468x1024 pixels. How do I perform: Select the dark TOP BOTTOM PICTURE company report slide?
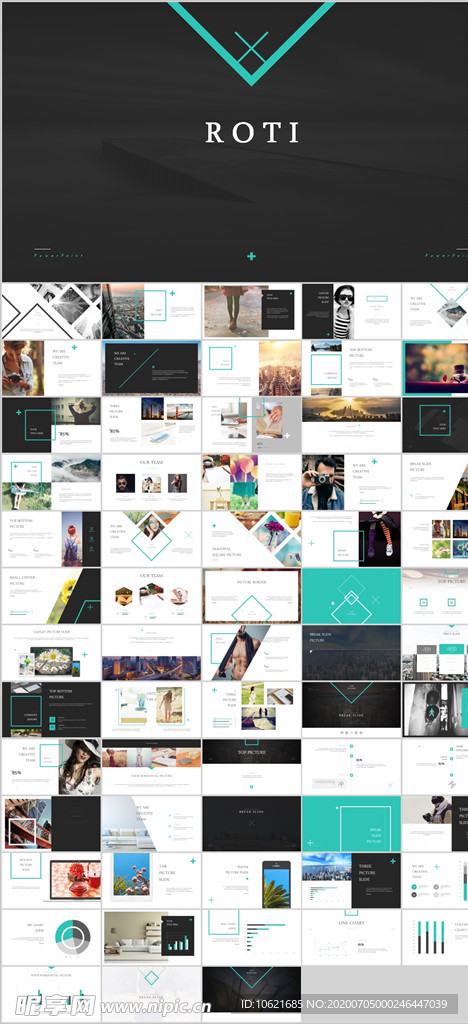pyautogui.click(x=52, y=709)
